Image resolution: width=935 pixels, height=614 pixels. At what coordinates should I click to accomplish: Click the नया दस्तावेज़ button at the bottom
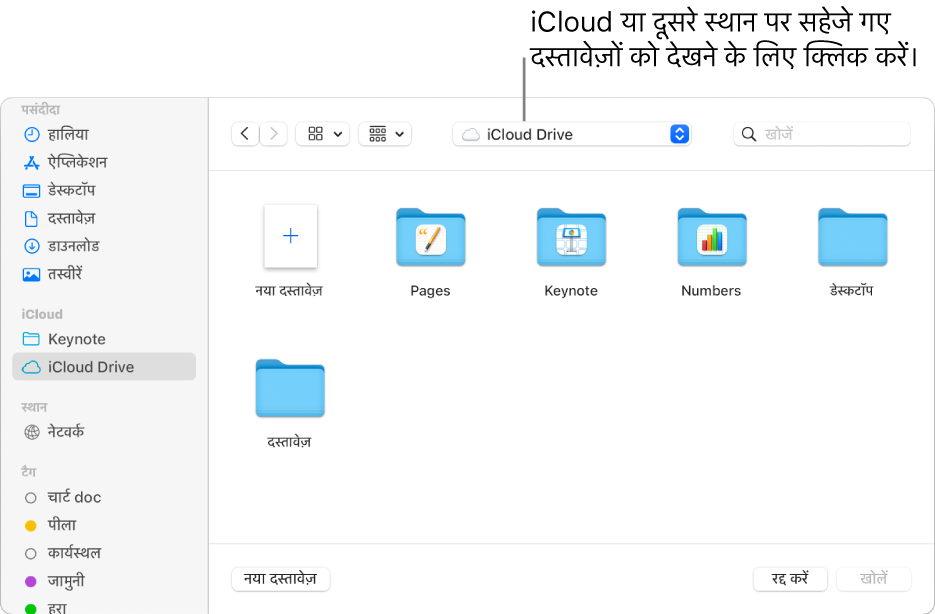[x=280, y=579]
